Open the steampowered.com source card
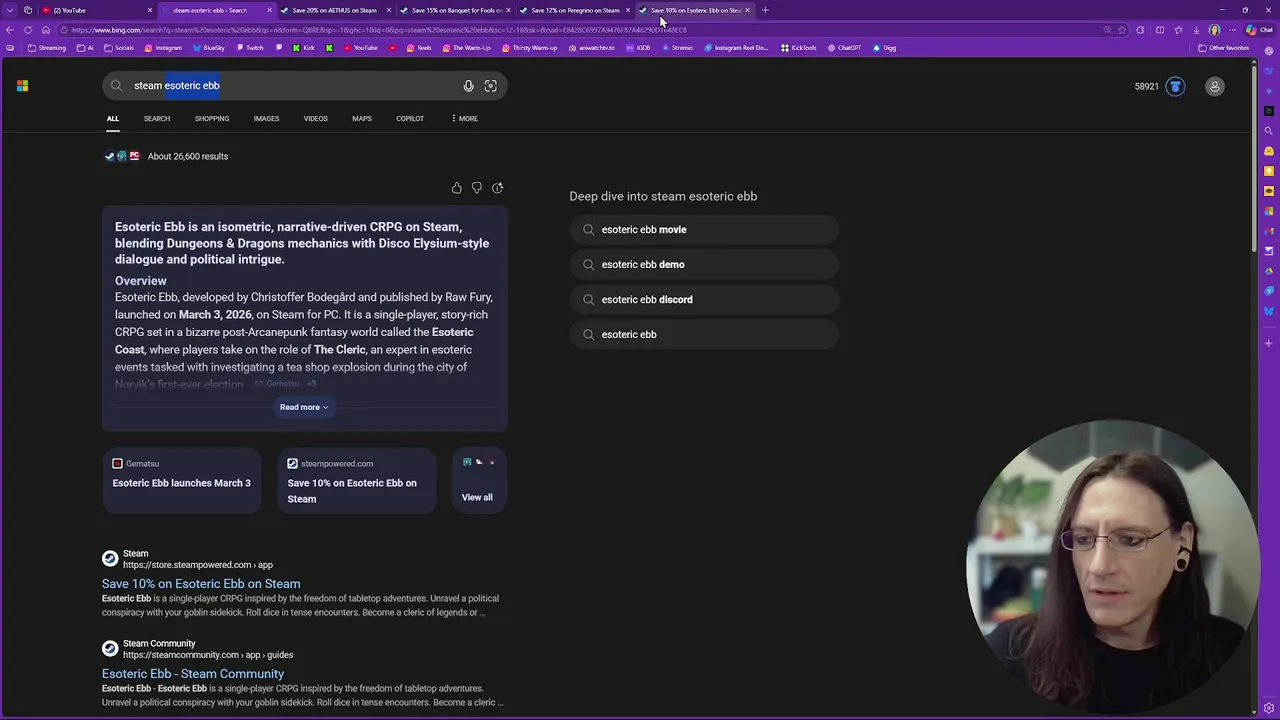This screenshot has height=720, width=1280. click(x=356, y=482)
